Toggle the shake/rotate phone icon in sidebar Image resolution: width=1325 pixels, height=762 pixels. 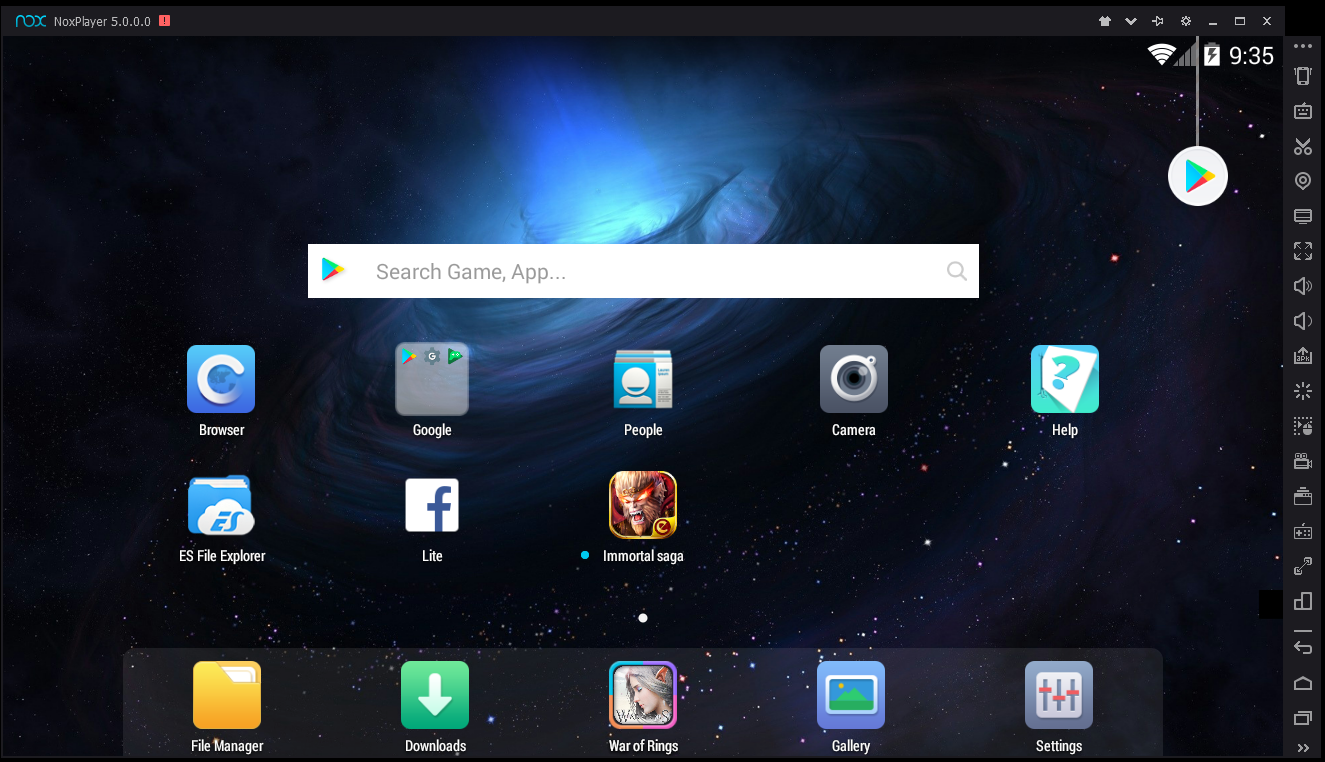(1302, 76)
